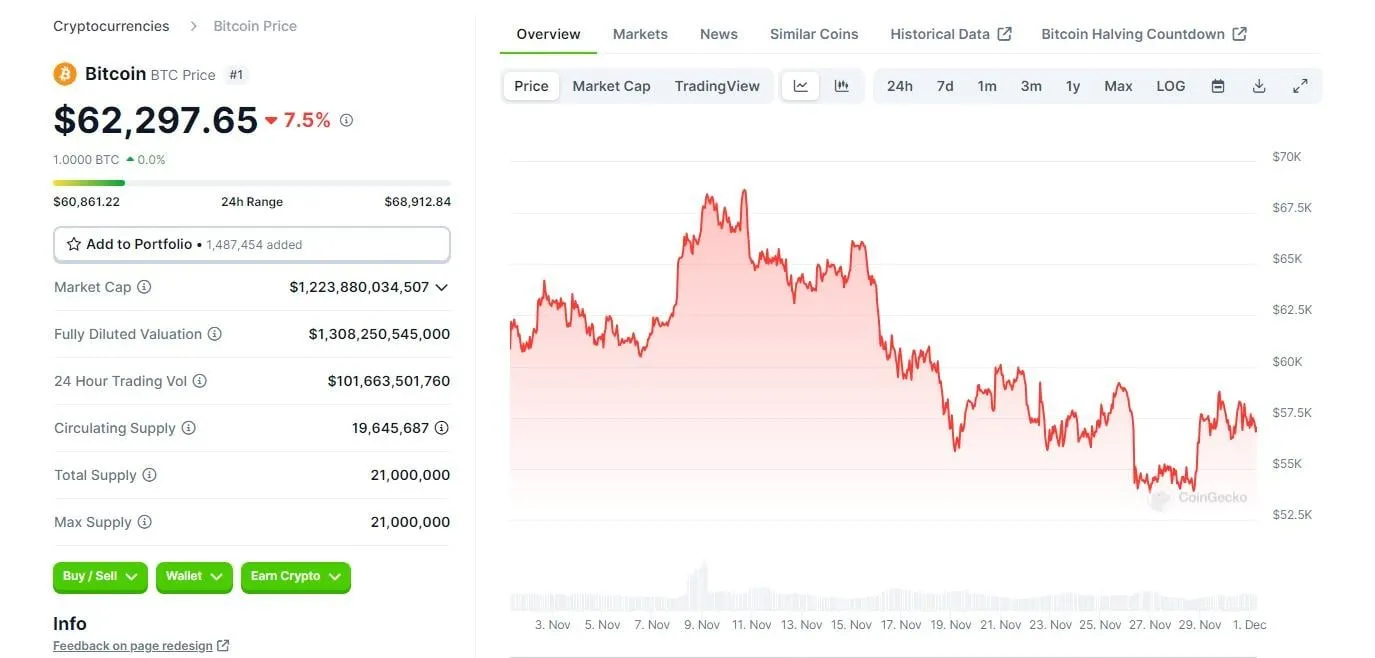Switch chart to Market Cap view
The height and width of the screenshot is (658, 1375).
tap(611, 86)
